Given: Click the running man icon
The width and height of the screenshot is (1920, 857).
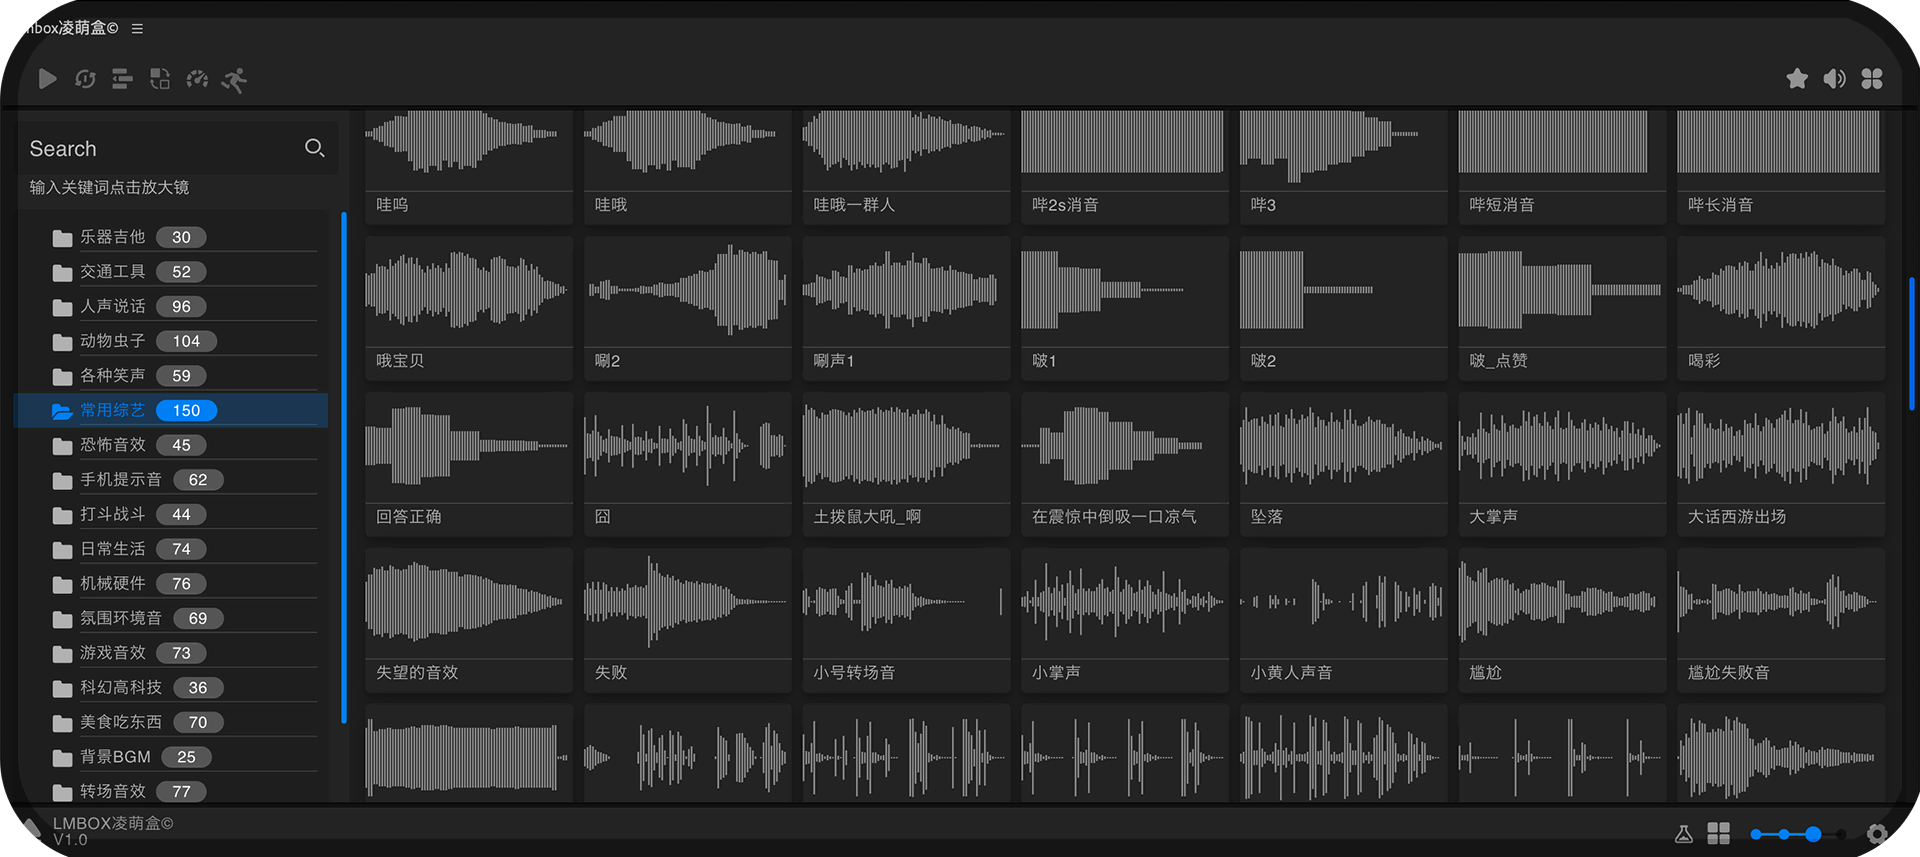Looking at the screenshot, I should pyautogui.click(x=234, y=79).
